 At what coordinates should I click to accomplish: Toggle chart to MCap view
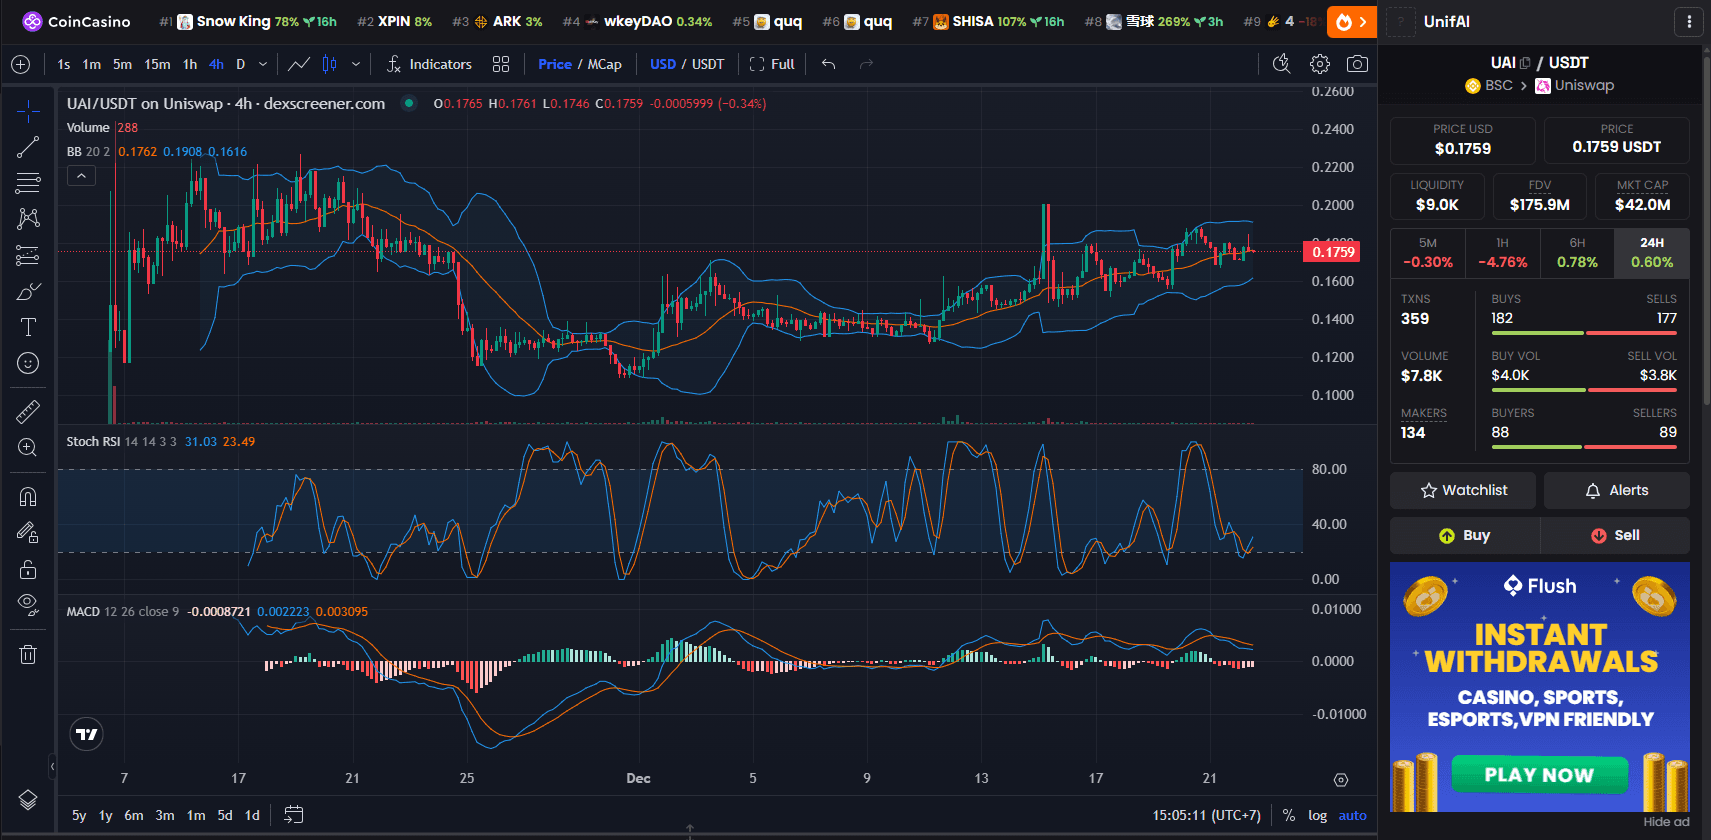[x=604, y=64]
